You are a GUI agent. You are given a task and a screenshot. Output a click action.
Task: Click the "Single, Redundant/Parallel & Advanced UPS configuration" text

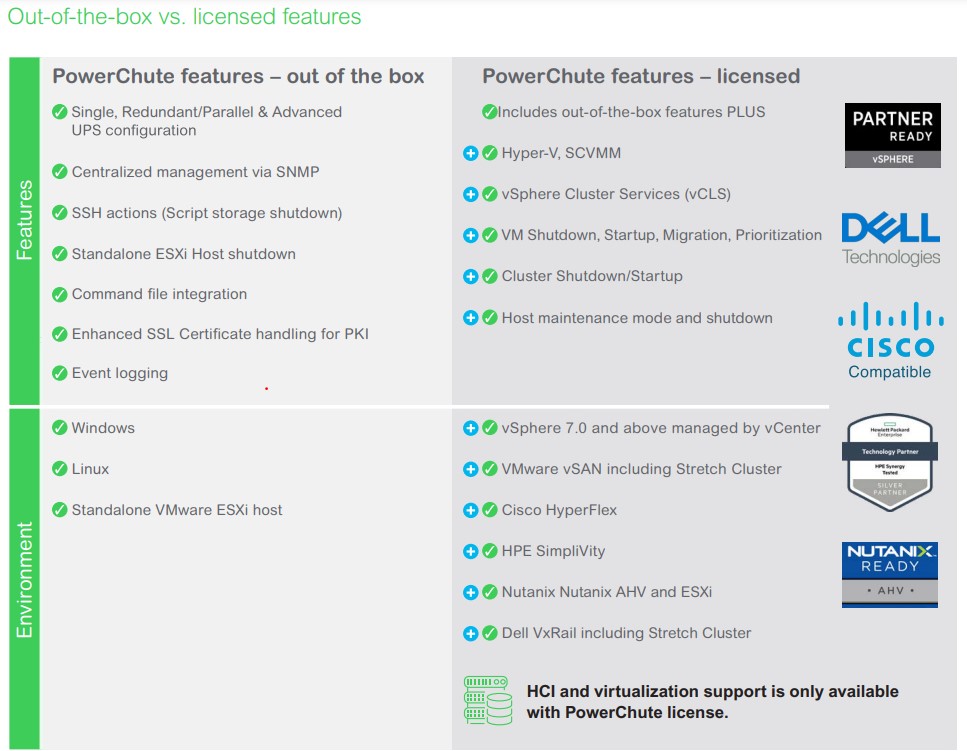click(207, 121)
